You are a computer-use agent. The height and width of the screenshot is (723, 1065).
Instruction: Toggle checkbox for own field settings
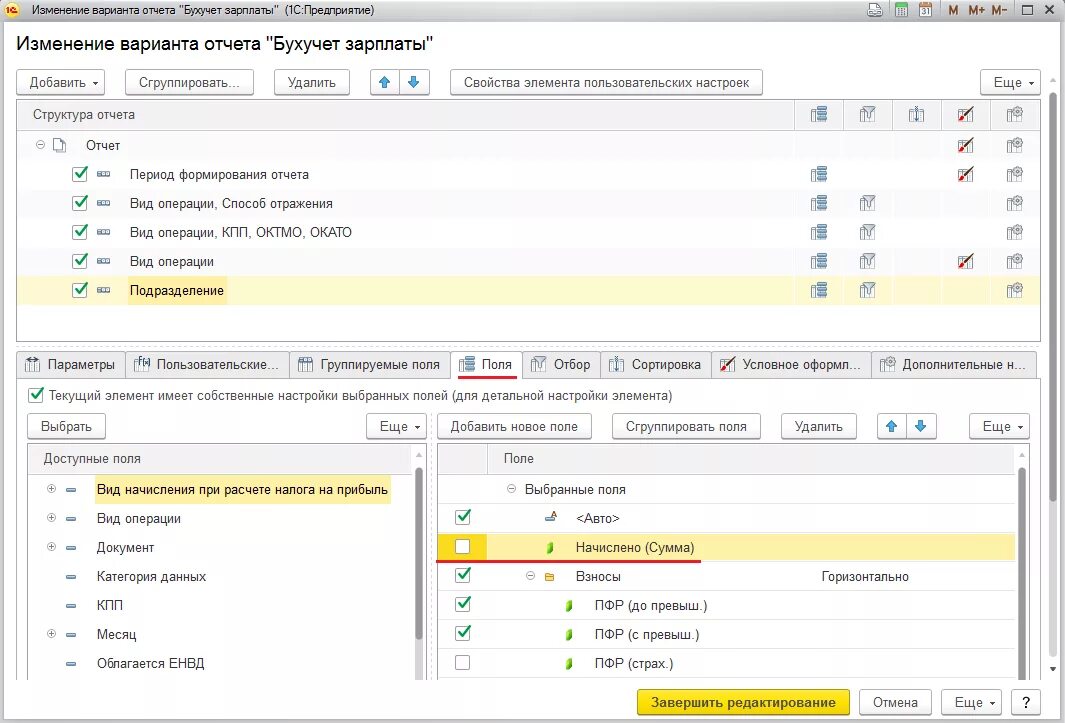click(36, 395)
